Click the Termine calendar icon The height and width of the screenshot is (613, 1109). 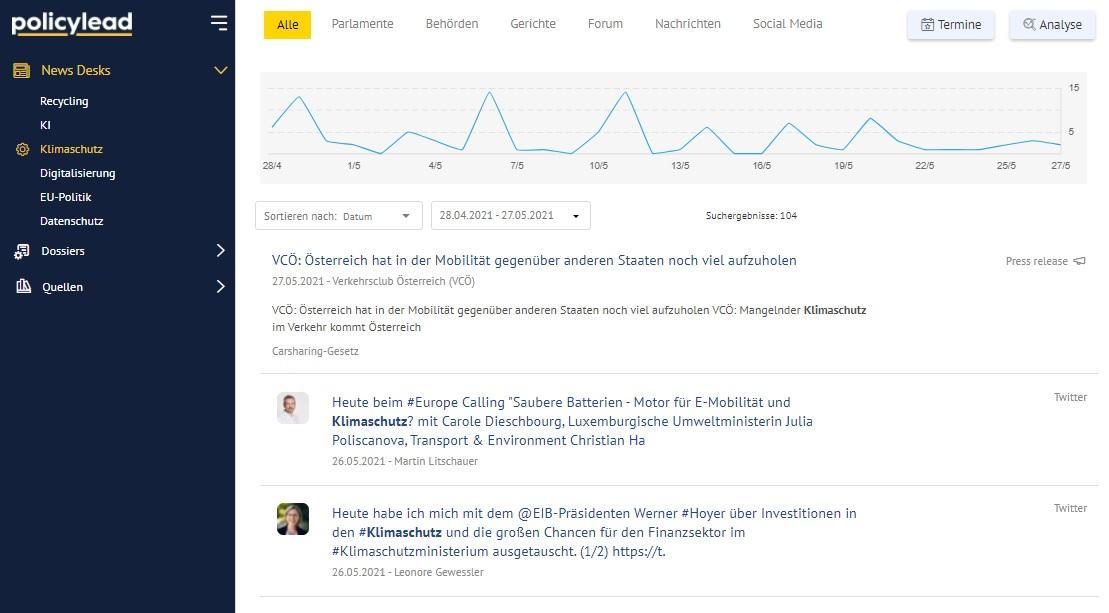(926, 24)
